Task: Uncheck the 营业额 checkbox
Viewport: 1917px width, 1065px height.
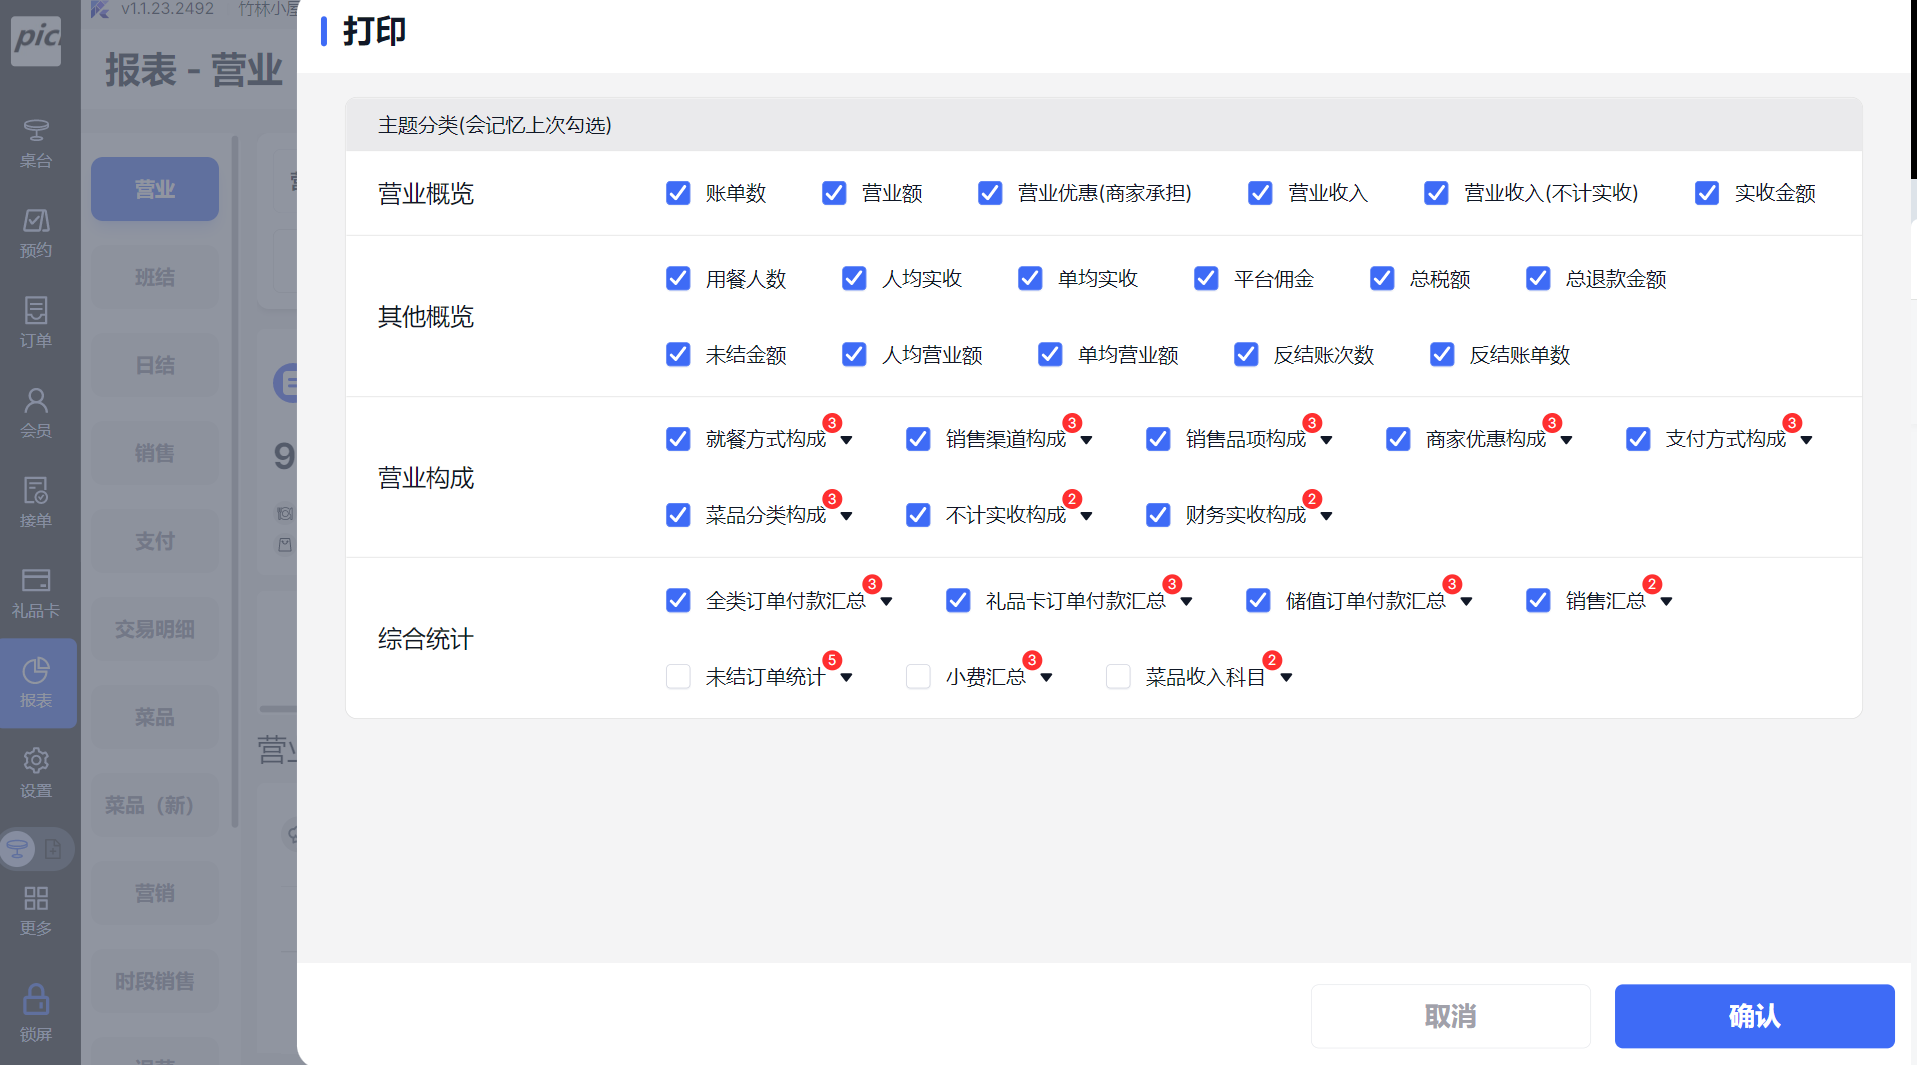Action: click(834, 193)
